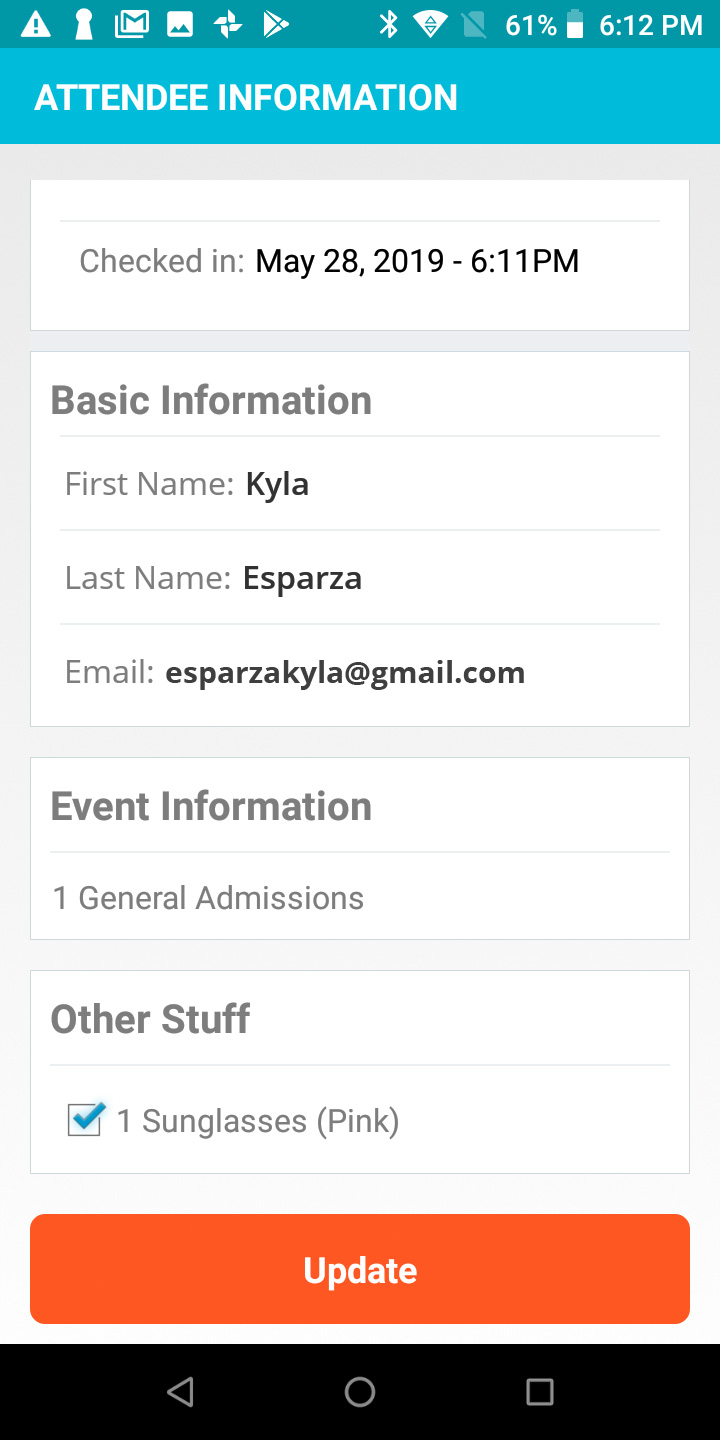Image resolution: width=721 pixels, height=1440 pixels.
Task: Tap the Wi-Fi status icon
Action: coord(431,24)
